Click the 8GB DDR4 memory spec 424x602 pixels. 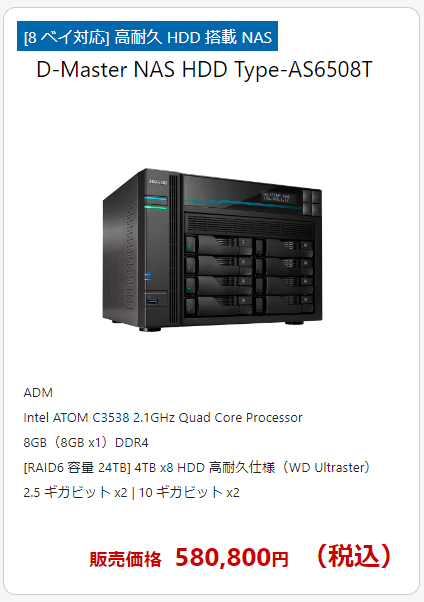(86, 442)
